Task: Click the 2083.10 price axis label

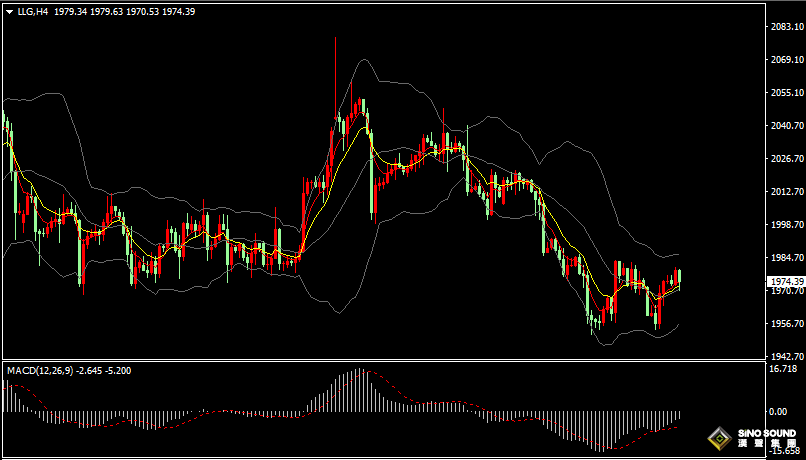Action: [787, 27]
